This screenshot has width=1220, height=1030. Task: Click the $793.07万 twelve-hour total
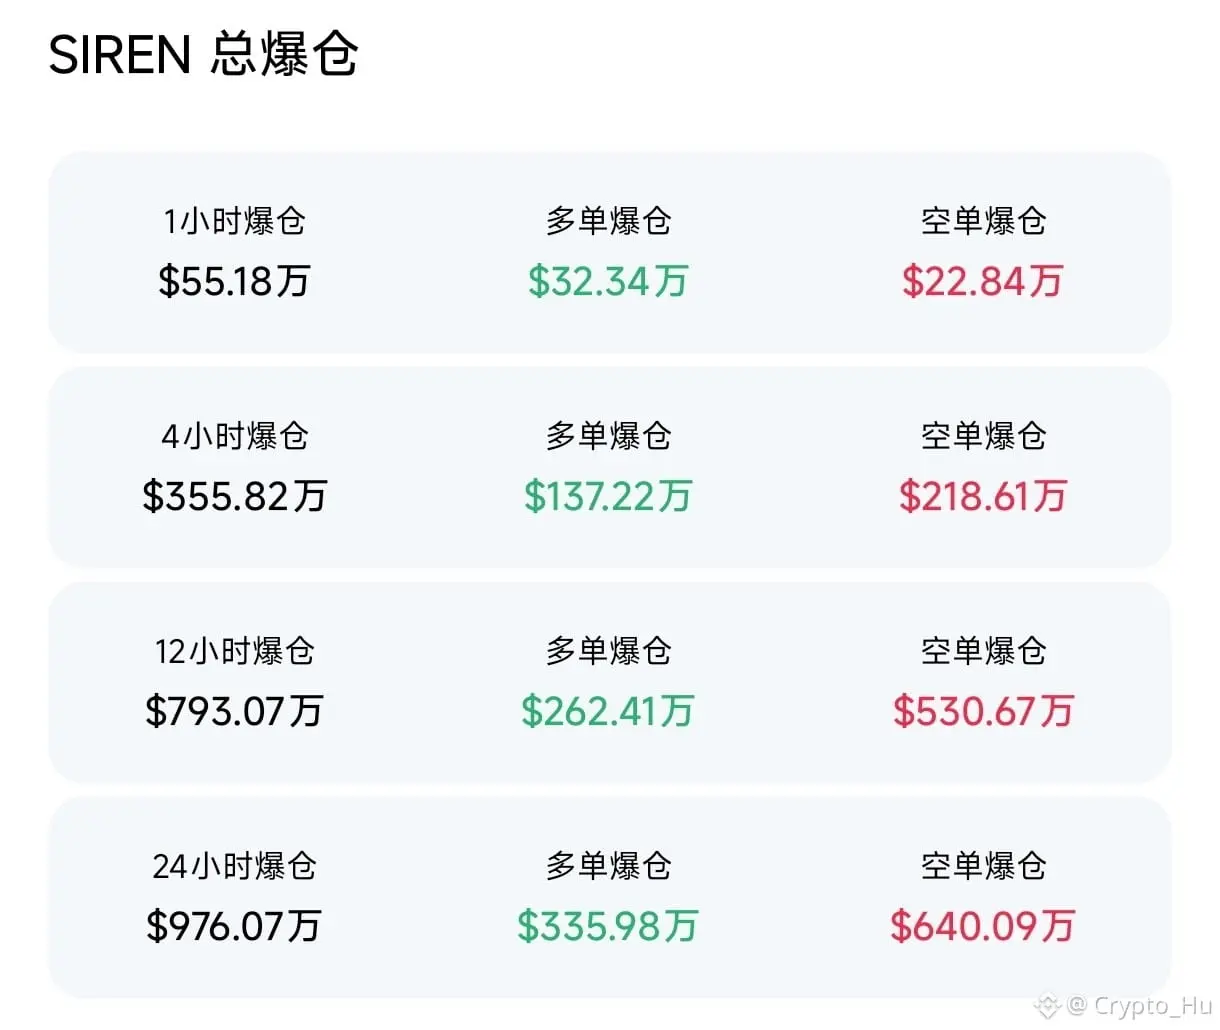(x=234, y=711)
